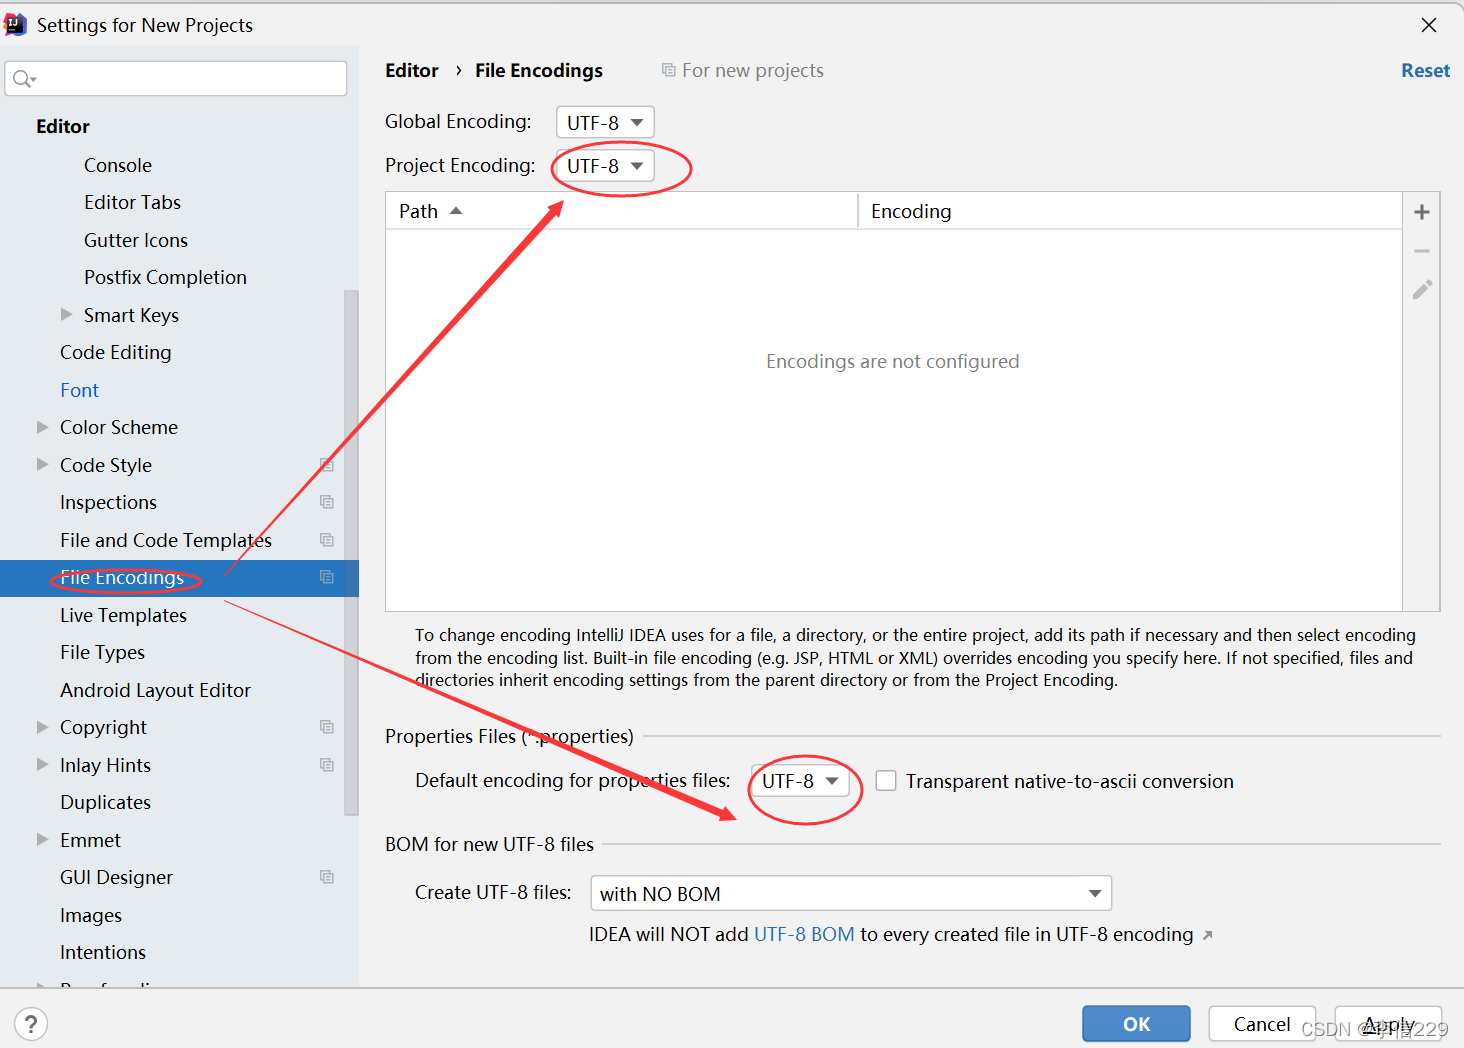Open Code Editing settings page

click(116, 352)
